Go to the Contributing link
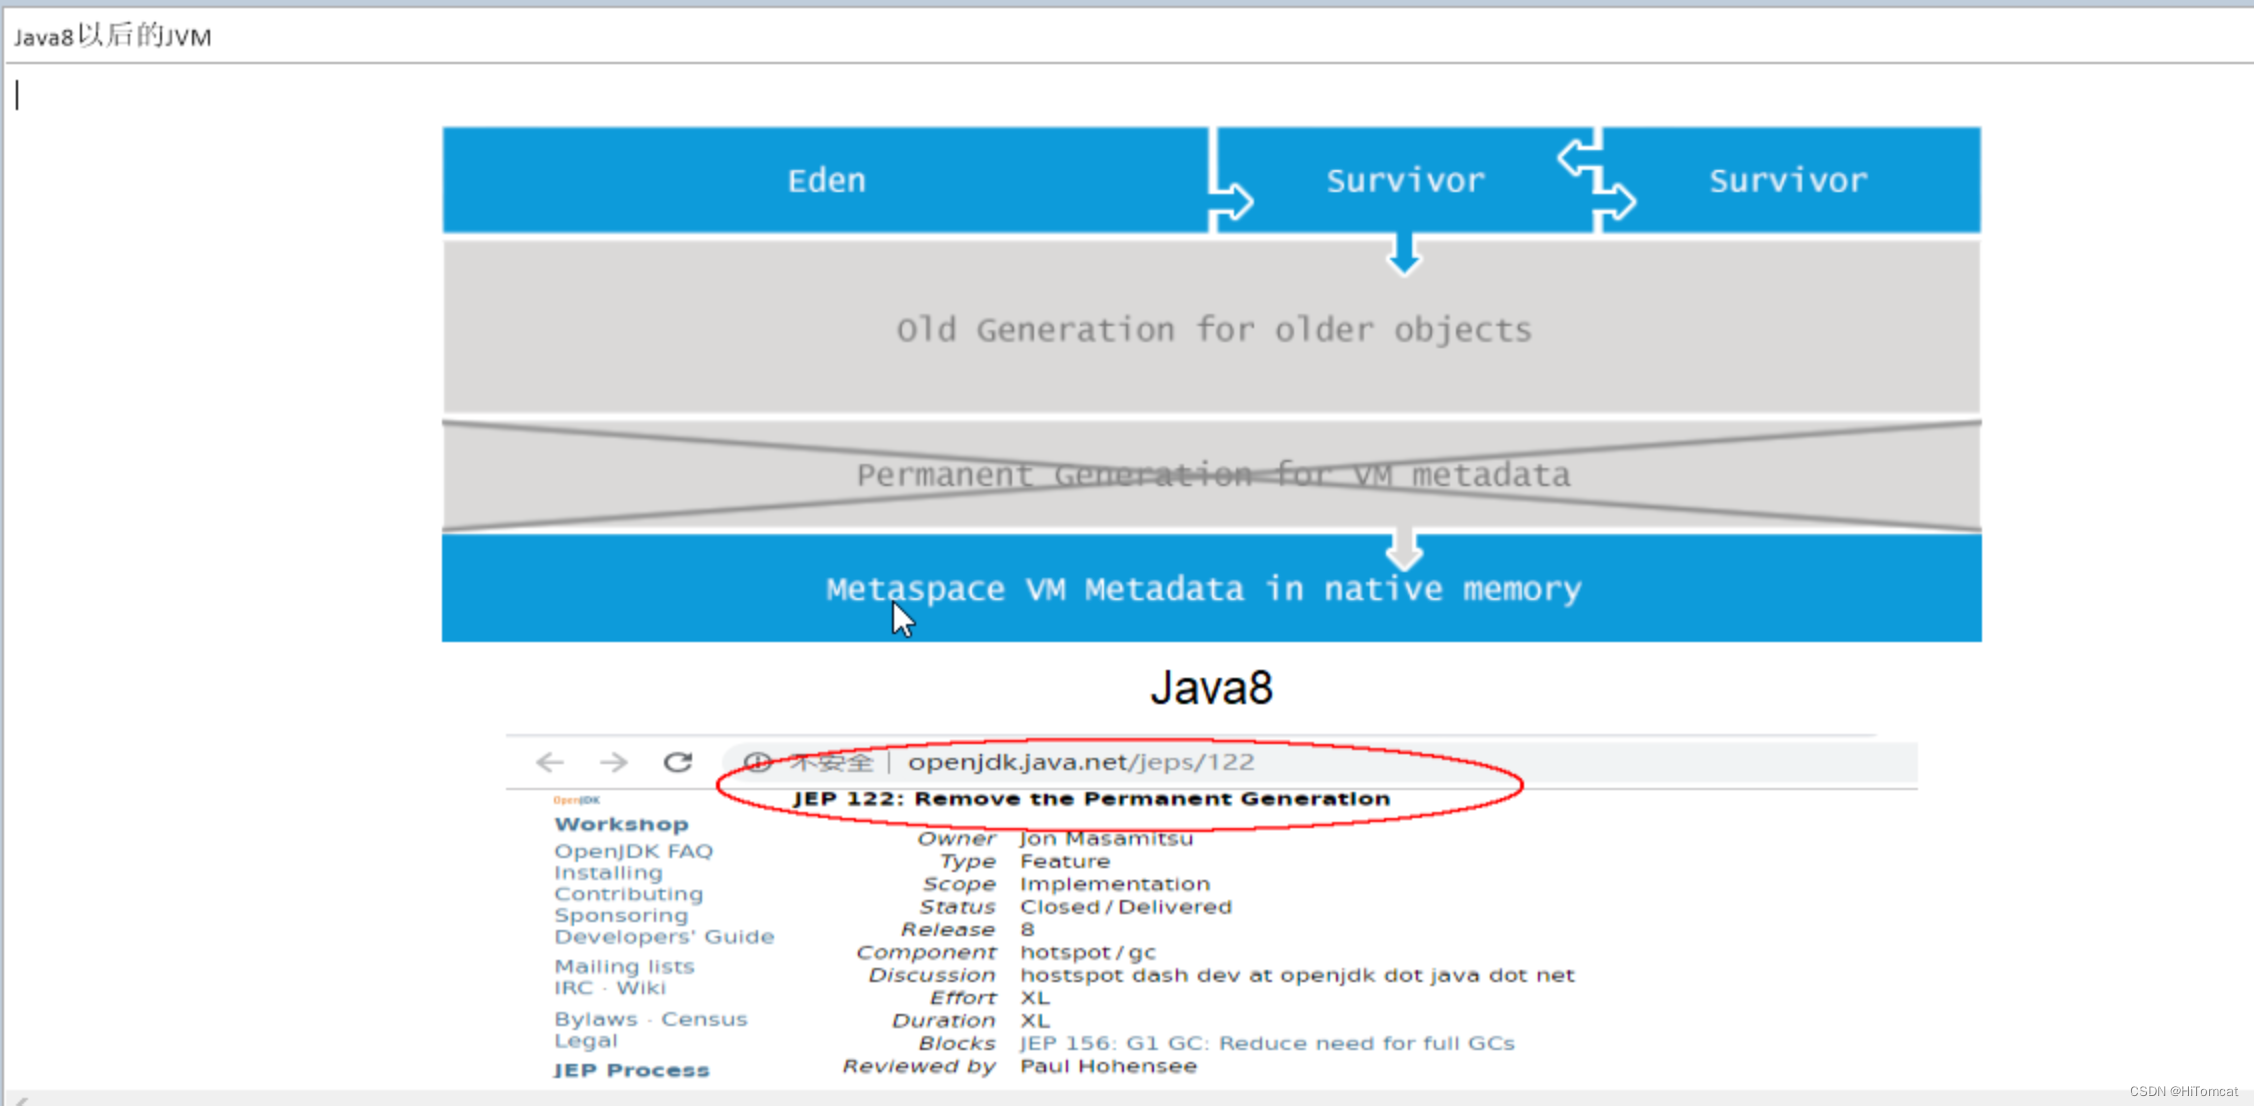Viewport: 2254px width, 1106px height. 628,894
